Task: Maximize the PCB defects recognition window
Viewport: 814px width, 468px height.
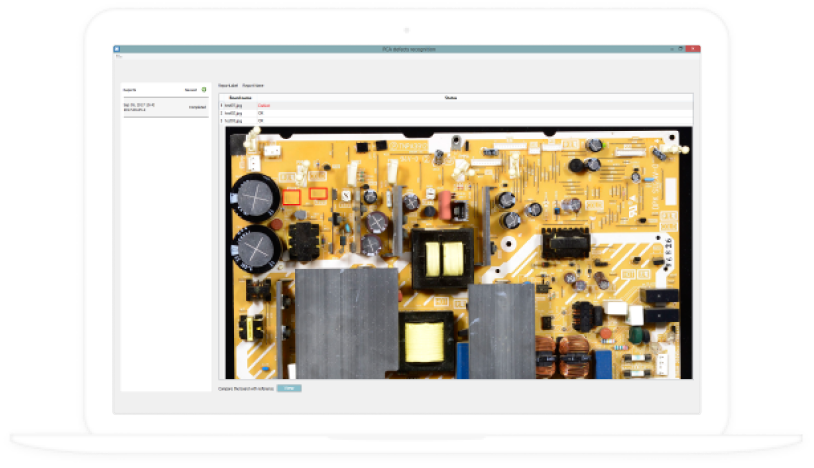Action: coord(681,48)
